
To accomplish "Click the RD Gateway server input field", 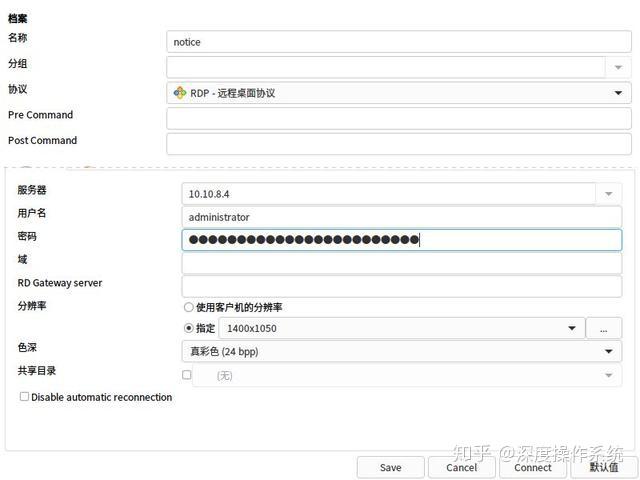I will click(x=402, y=286).
